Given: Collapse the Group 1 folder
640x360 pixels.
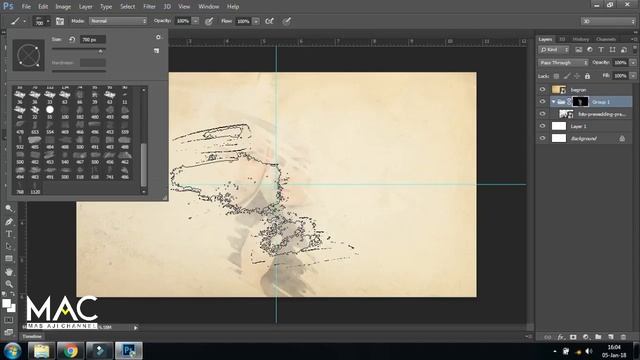Looking at the screenshot, I should [553, 102].
